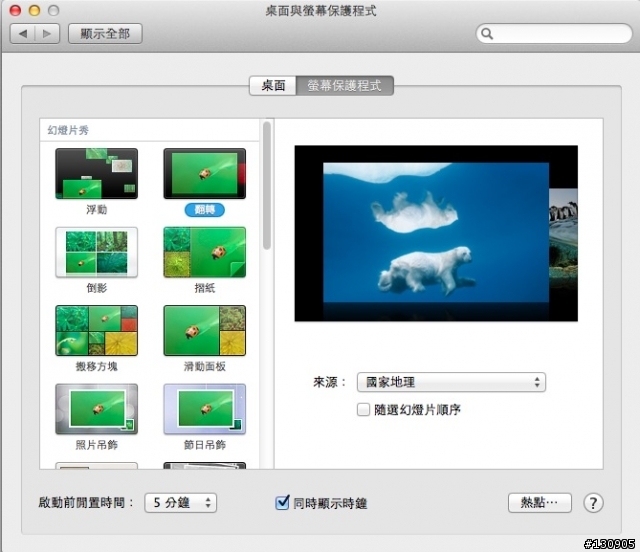Focus the search field in the toolbar
This screenshot has height=552, width=640.
[554, 33]
